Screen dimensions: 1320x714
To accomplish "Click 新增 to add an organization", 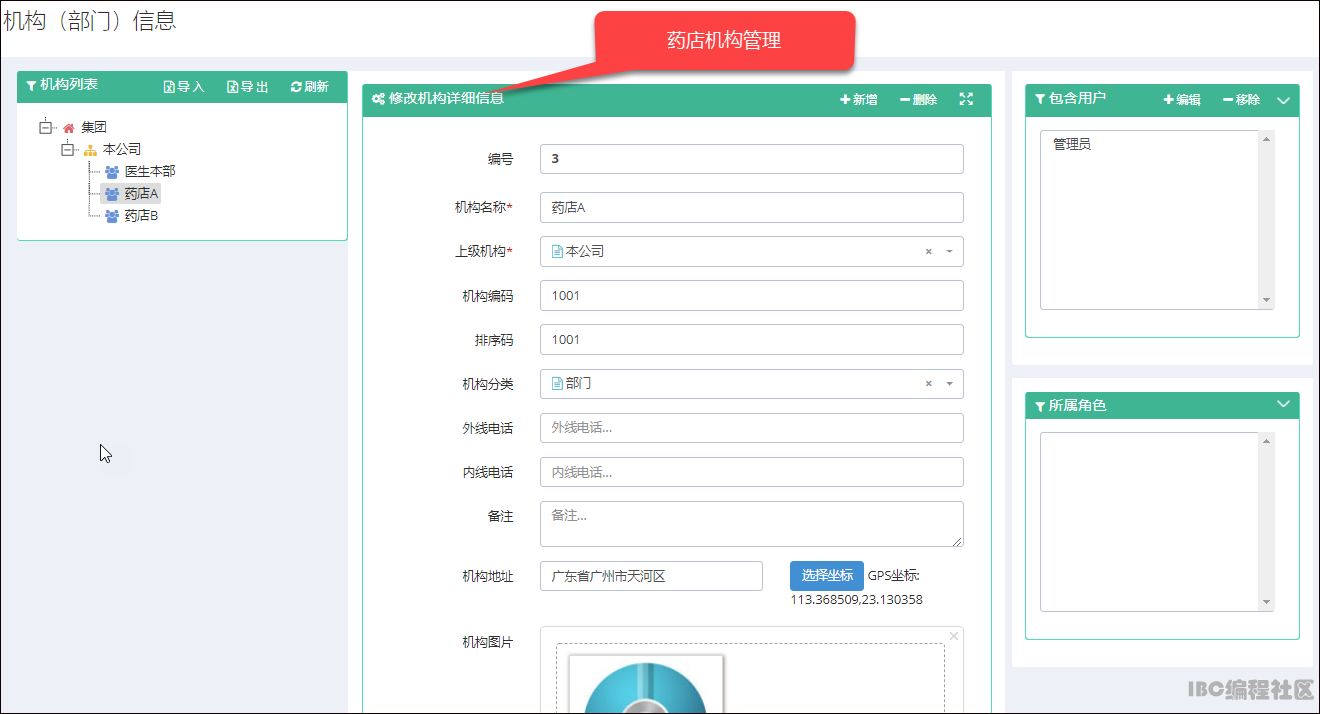I will point(859,100).
